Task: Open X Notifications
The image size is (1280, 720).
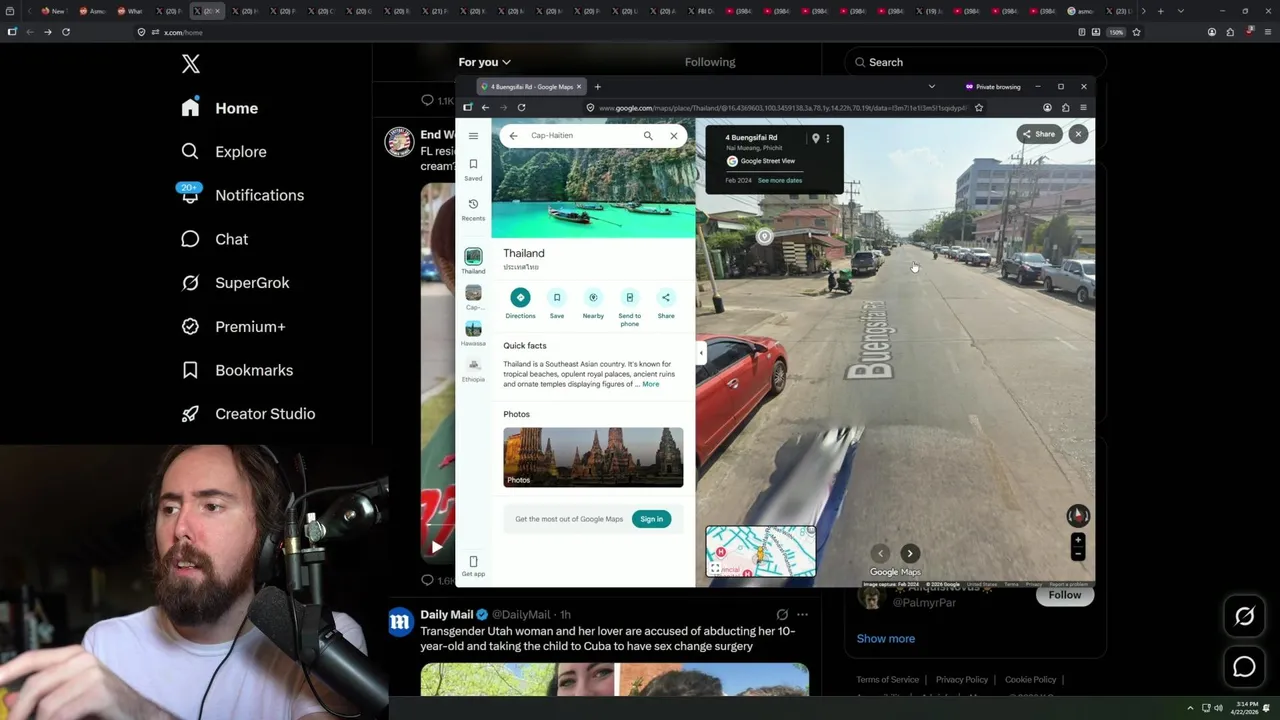Action: click(x=242, y=195)
